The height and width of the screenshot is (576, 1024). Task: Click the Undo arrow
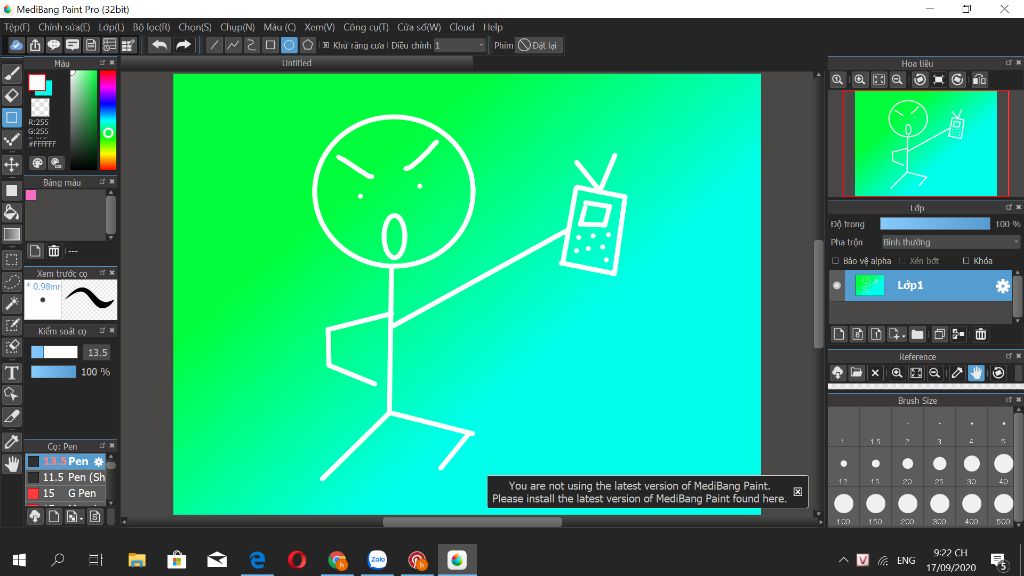click(x=159, y=45)
